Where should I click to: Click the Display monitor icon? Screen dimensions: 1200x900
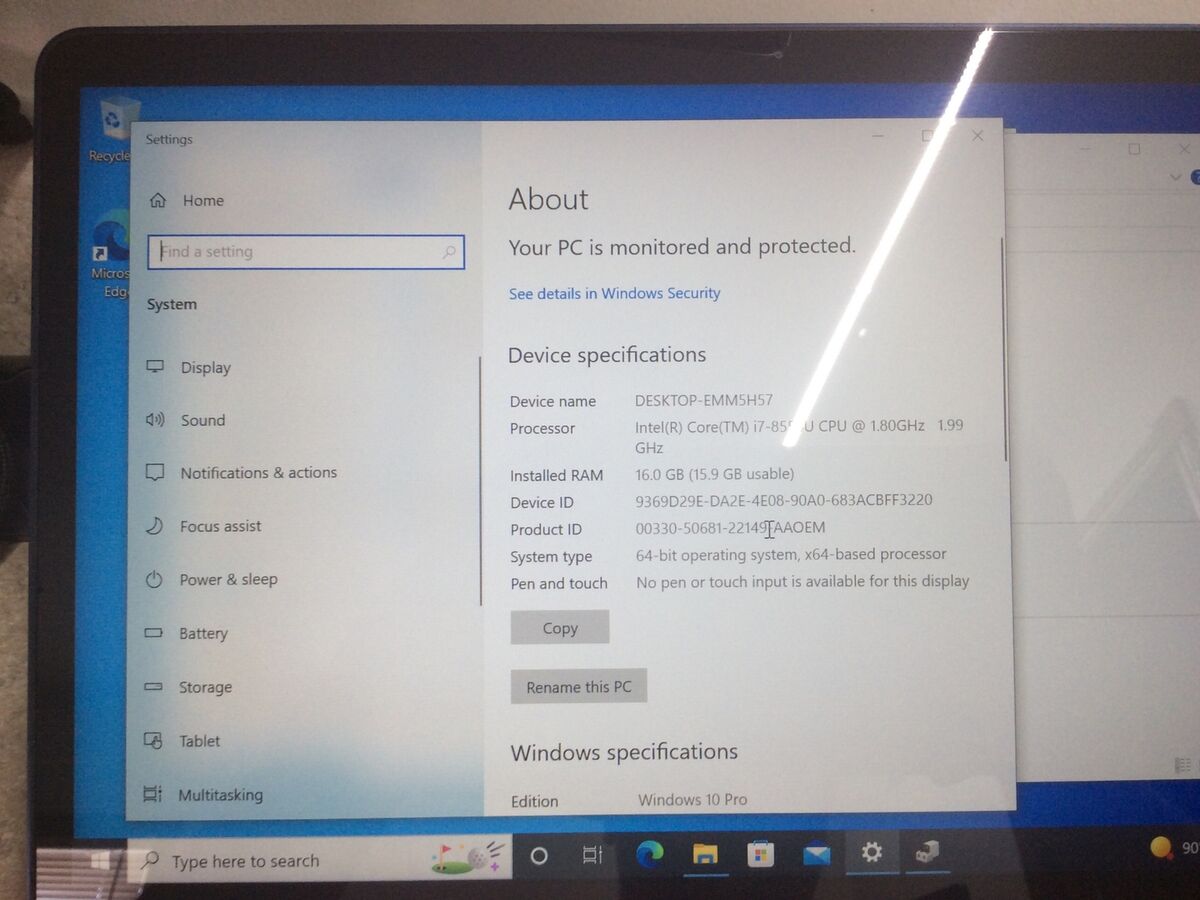tap(155, 367)
